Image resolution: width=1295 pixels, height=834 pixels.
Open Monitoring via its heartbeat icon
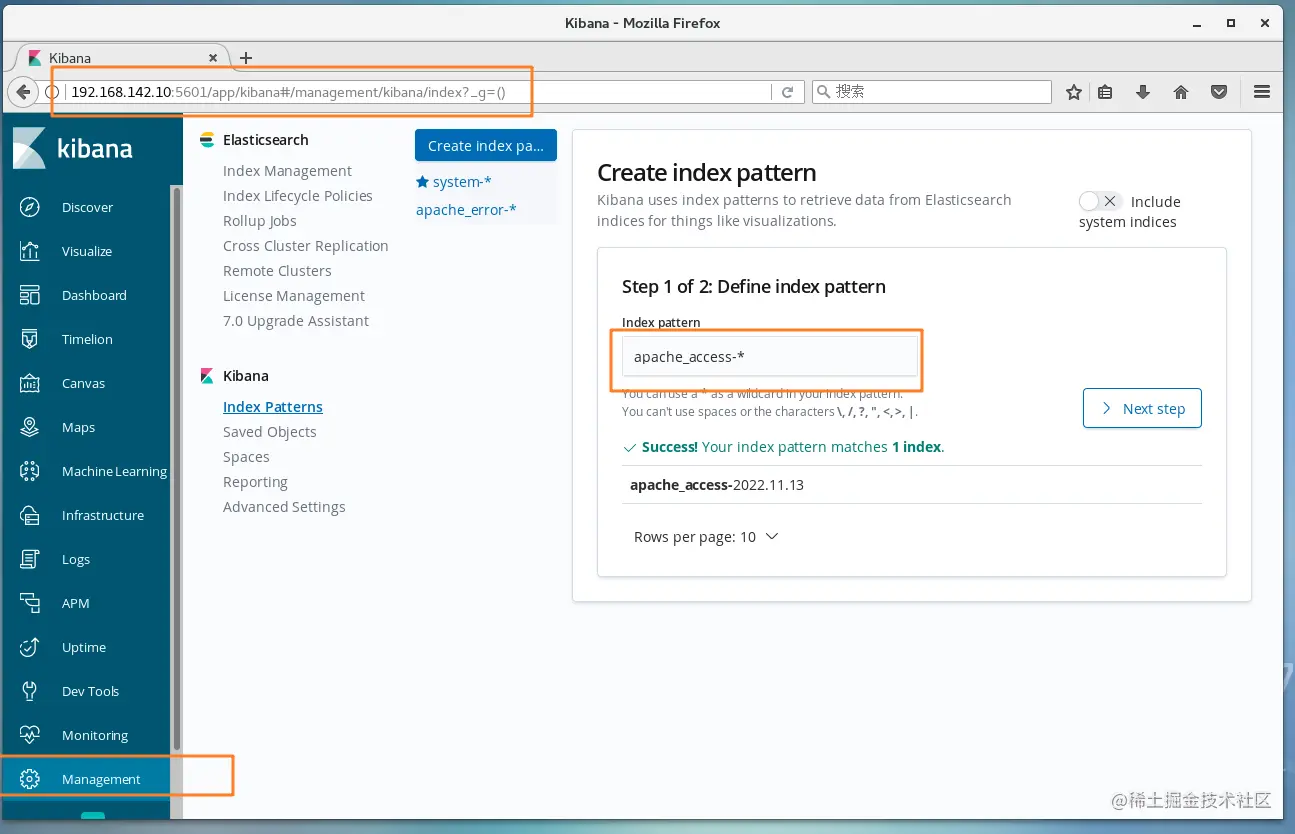click(30, 735)
